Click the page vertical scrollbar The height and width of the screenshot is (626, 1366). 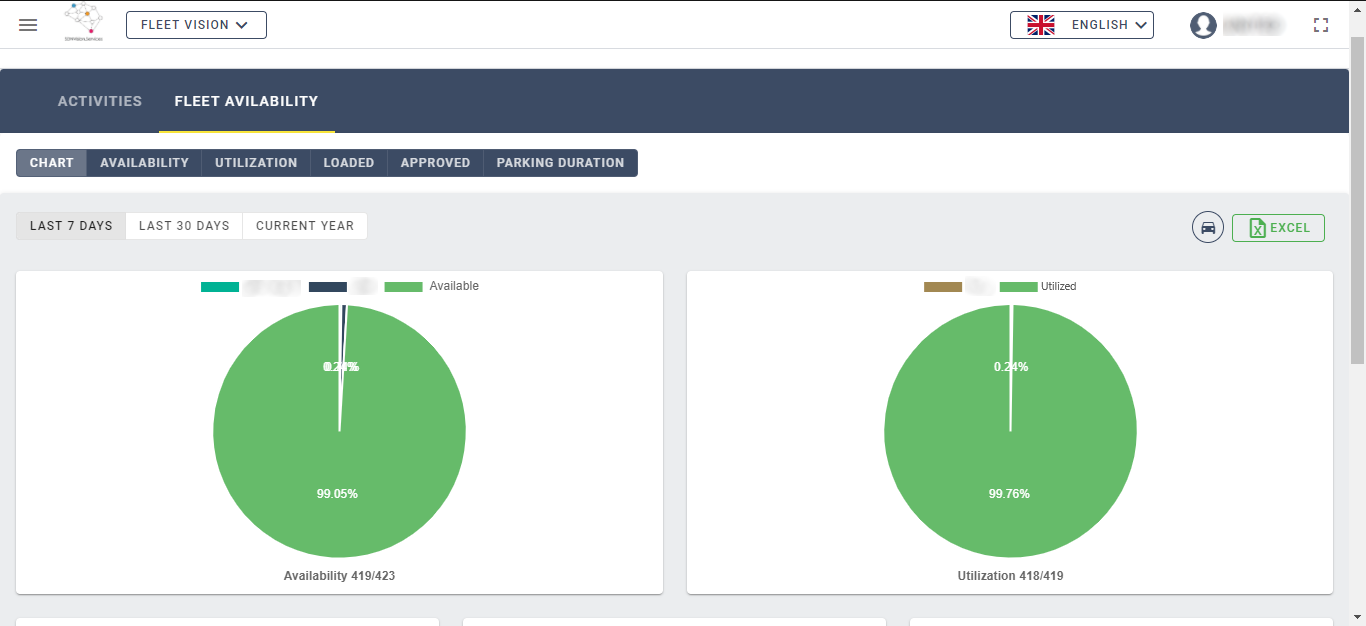pos(1357,200)
